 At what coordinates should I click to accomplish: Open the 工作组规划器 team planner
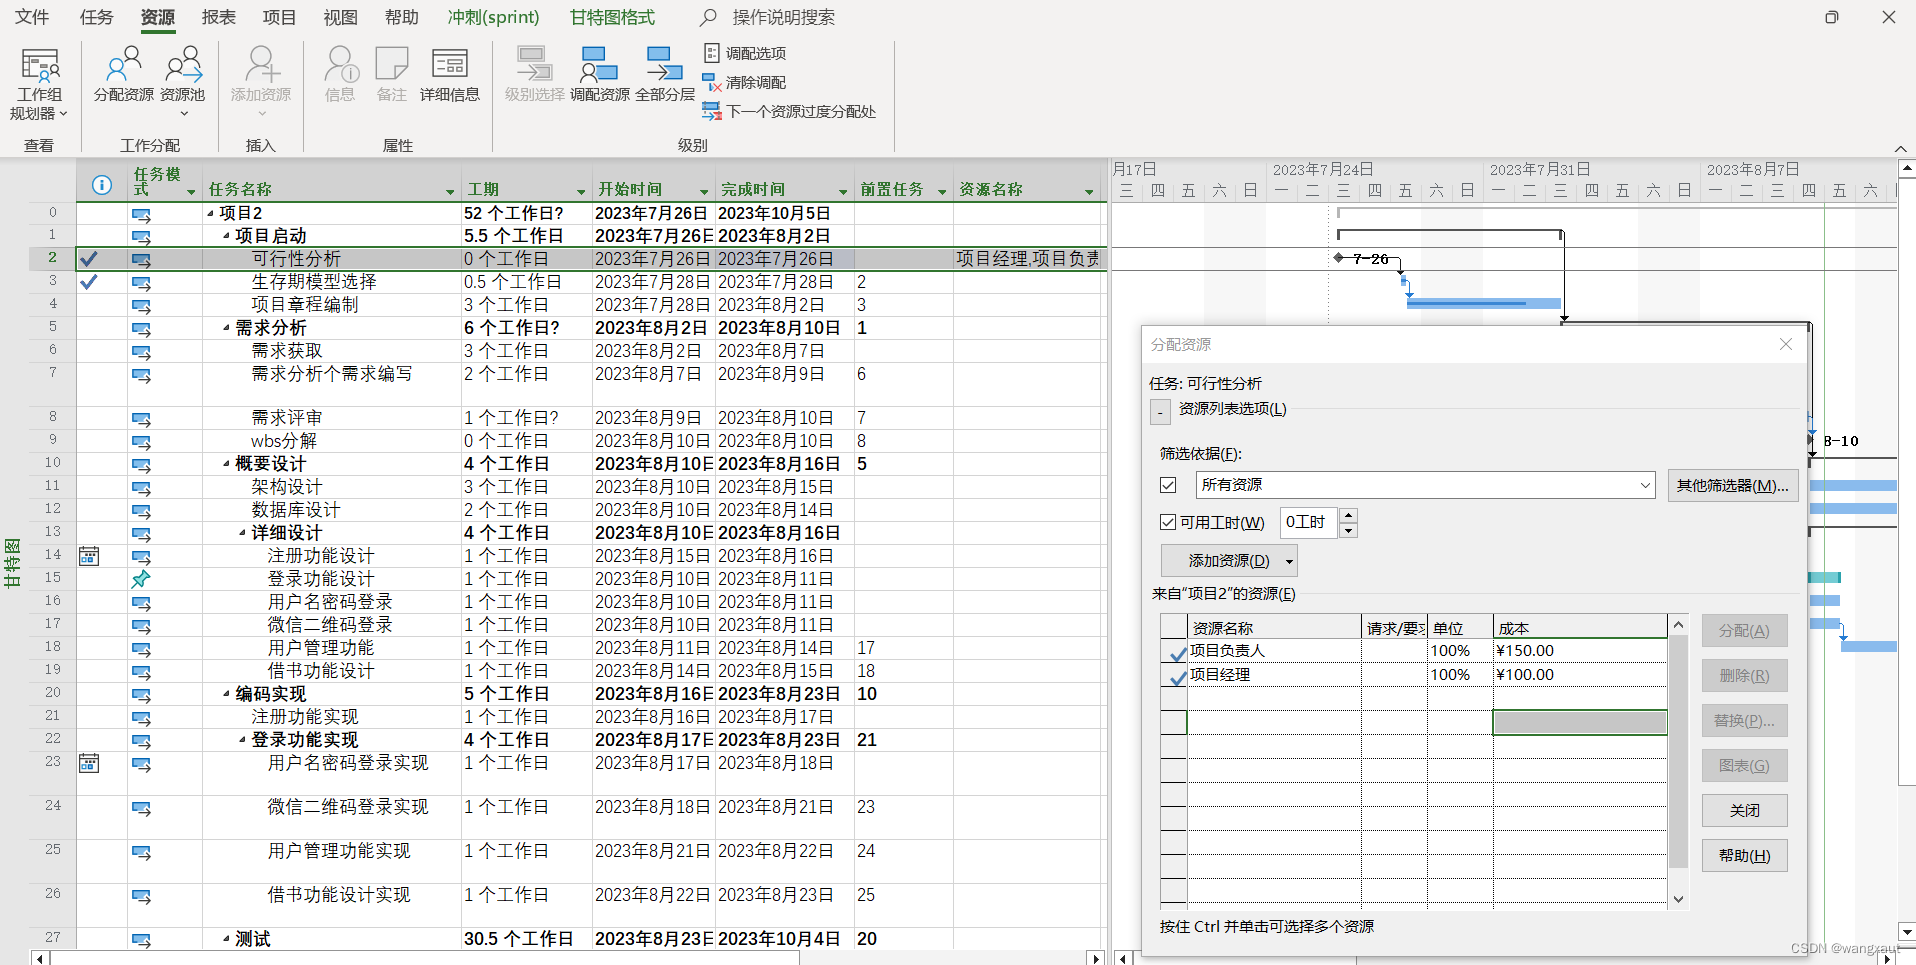click(x=40, y=84)
